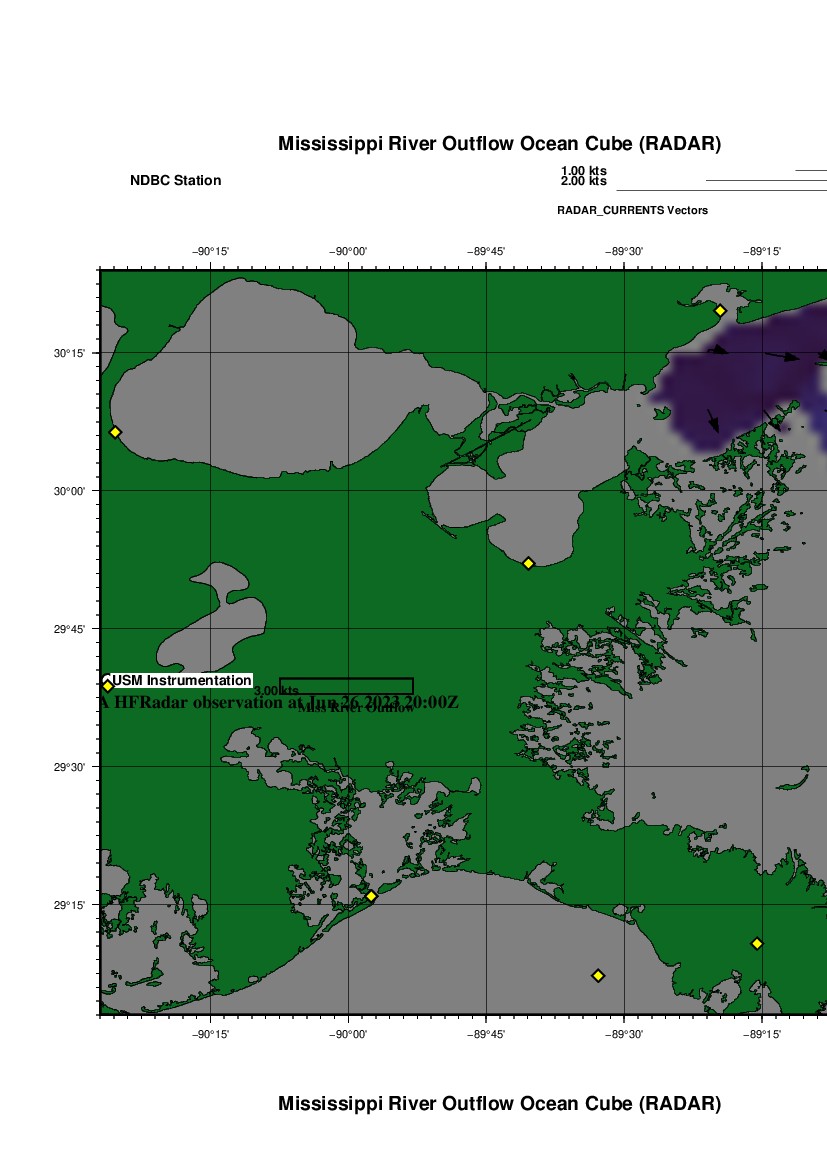Click the current arrow in lower-left purple area
This screenshot has height=1170, width=827.
point(712,419)
